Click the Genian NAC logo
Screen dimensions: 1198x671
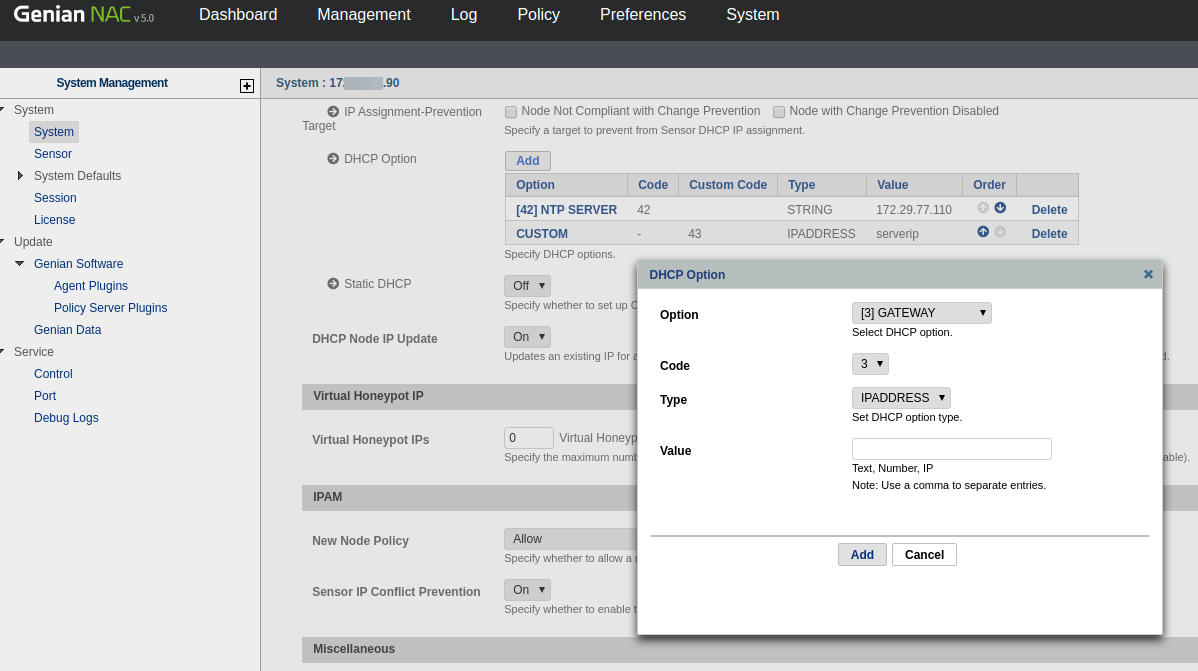83,15
